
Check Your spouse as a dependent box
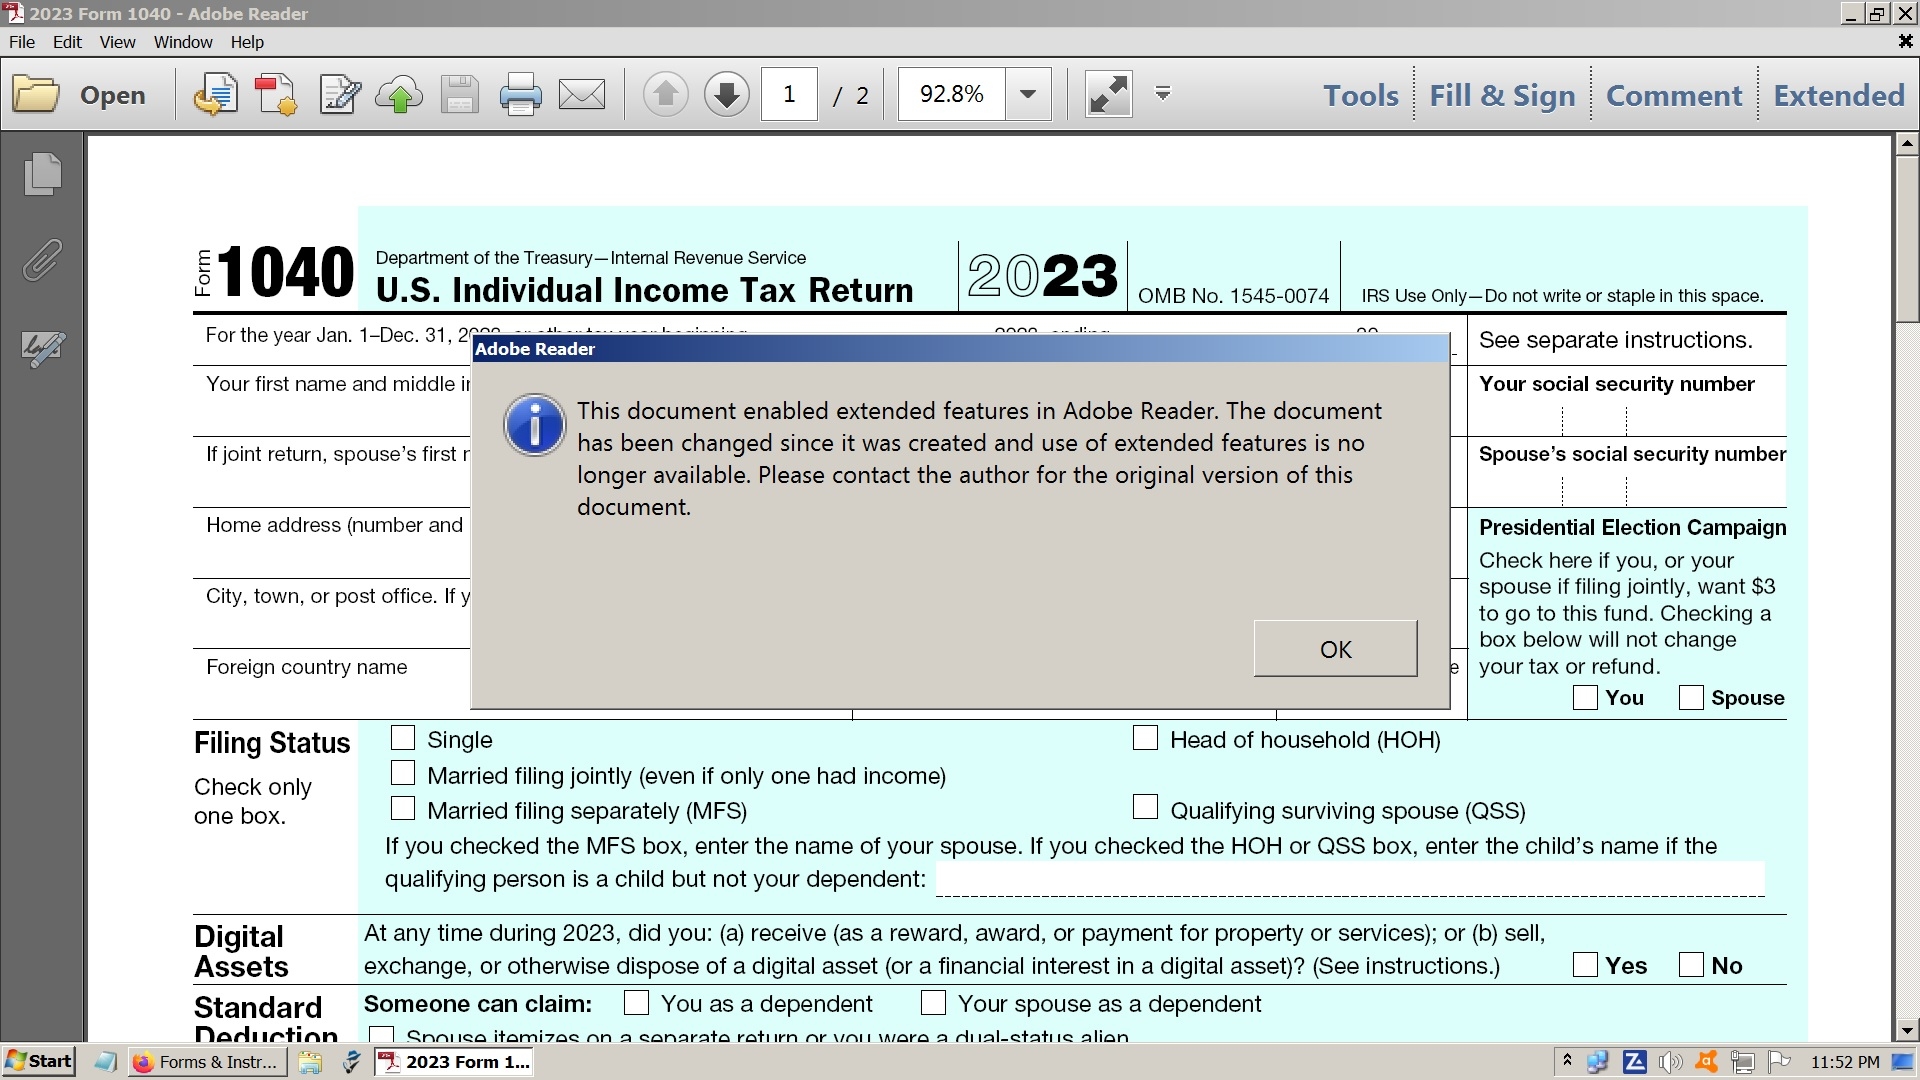tap(933, 1002)
